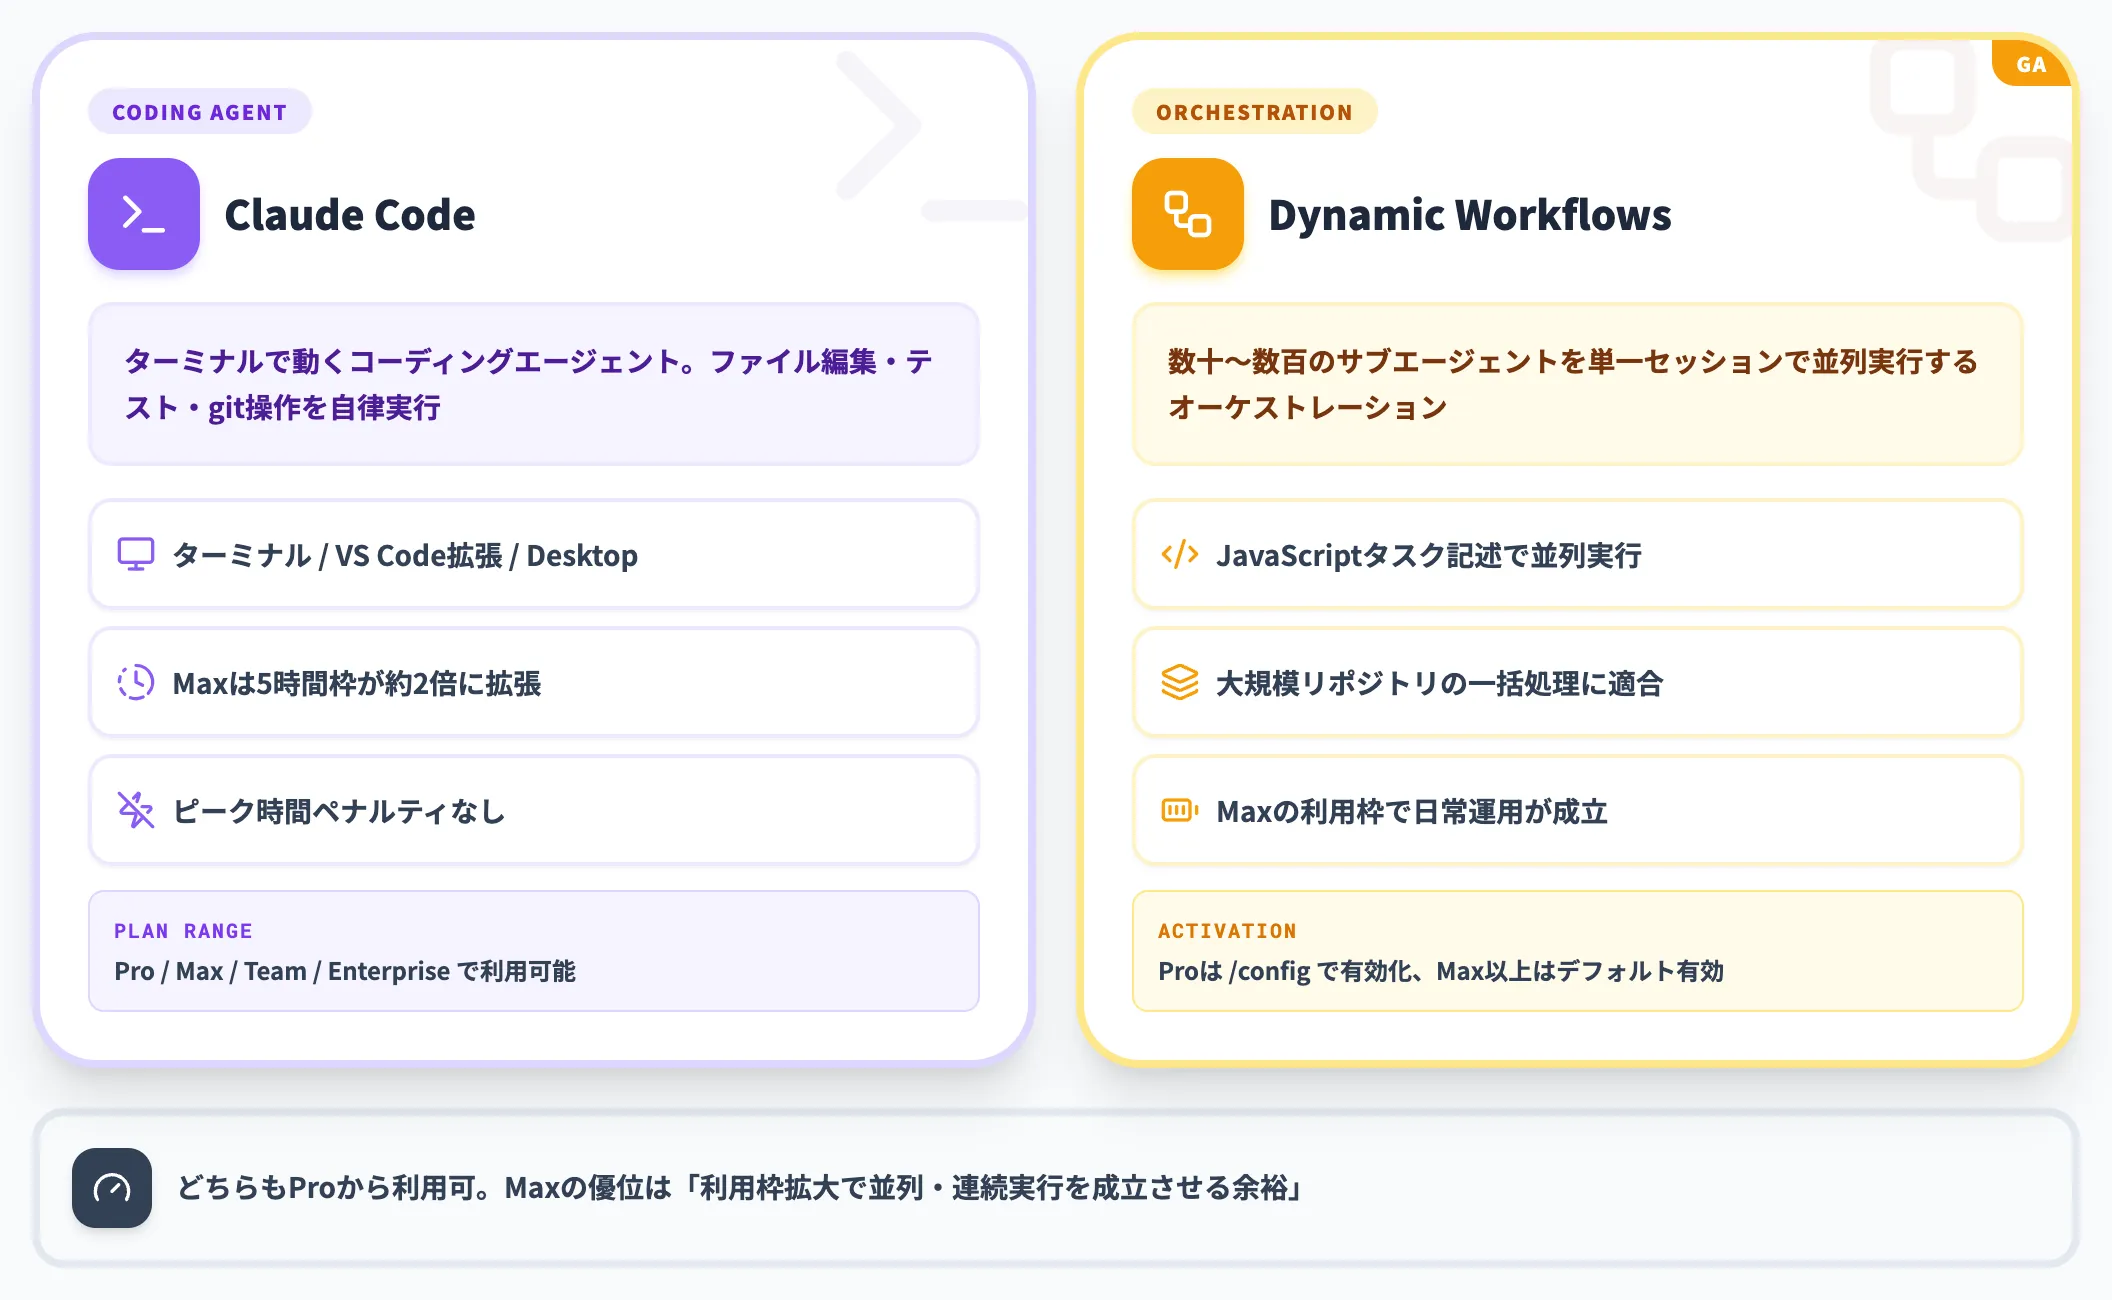Click the code brackets icon beside JavaScriptタスク記述
The width and height of the screenshot is (2112, 1300).
point(1180,554)
